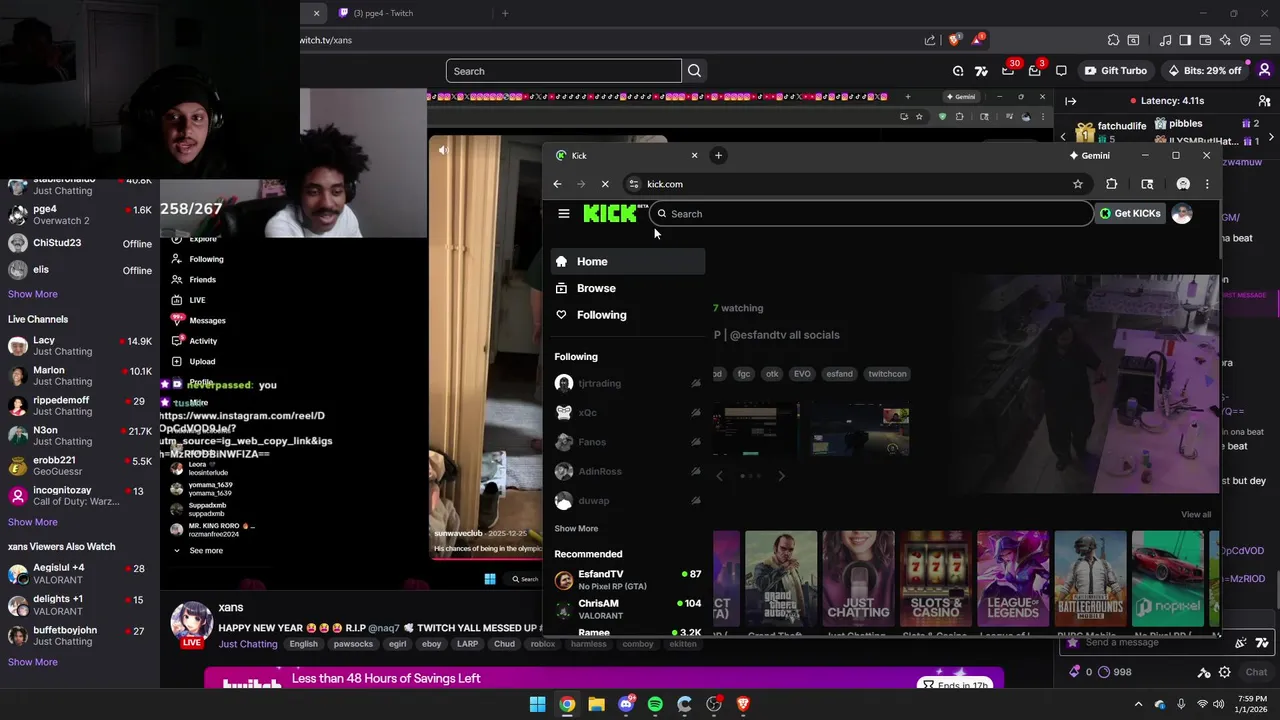Open Twitch chat community users icon

pyautogui.click(x=1264, y=101)
